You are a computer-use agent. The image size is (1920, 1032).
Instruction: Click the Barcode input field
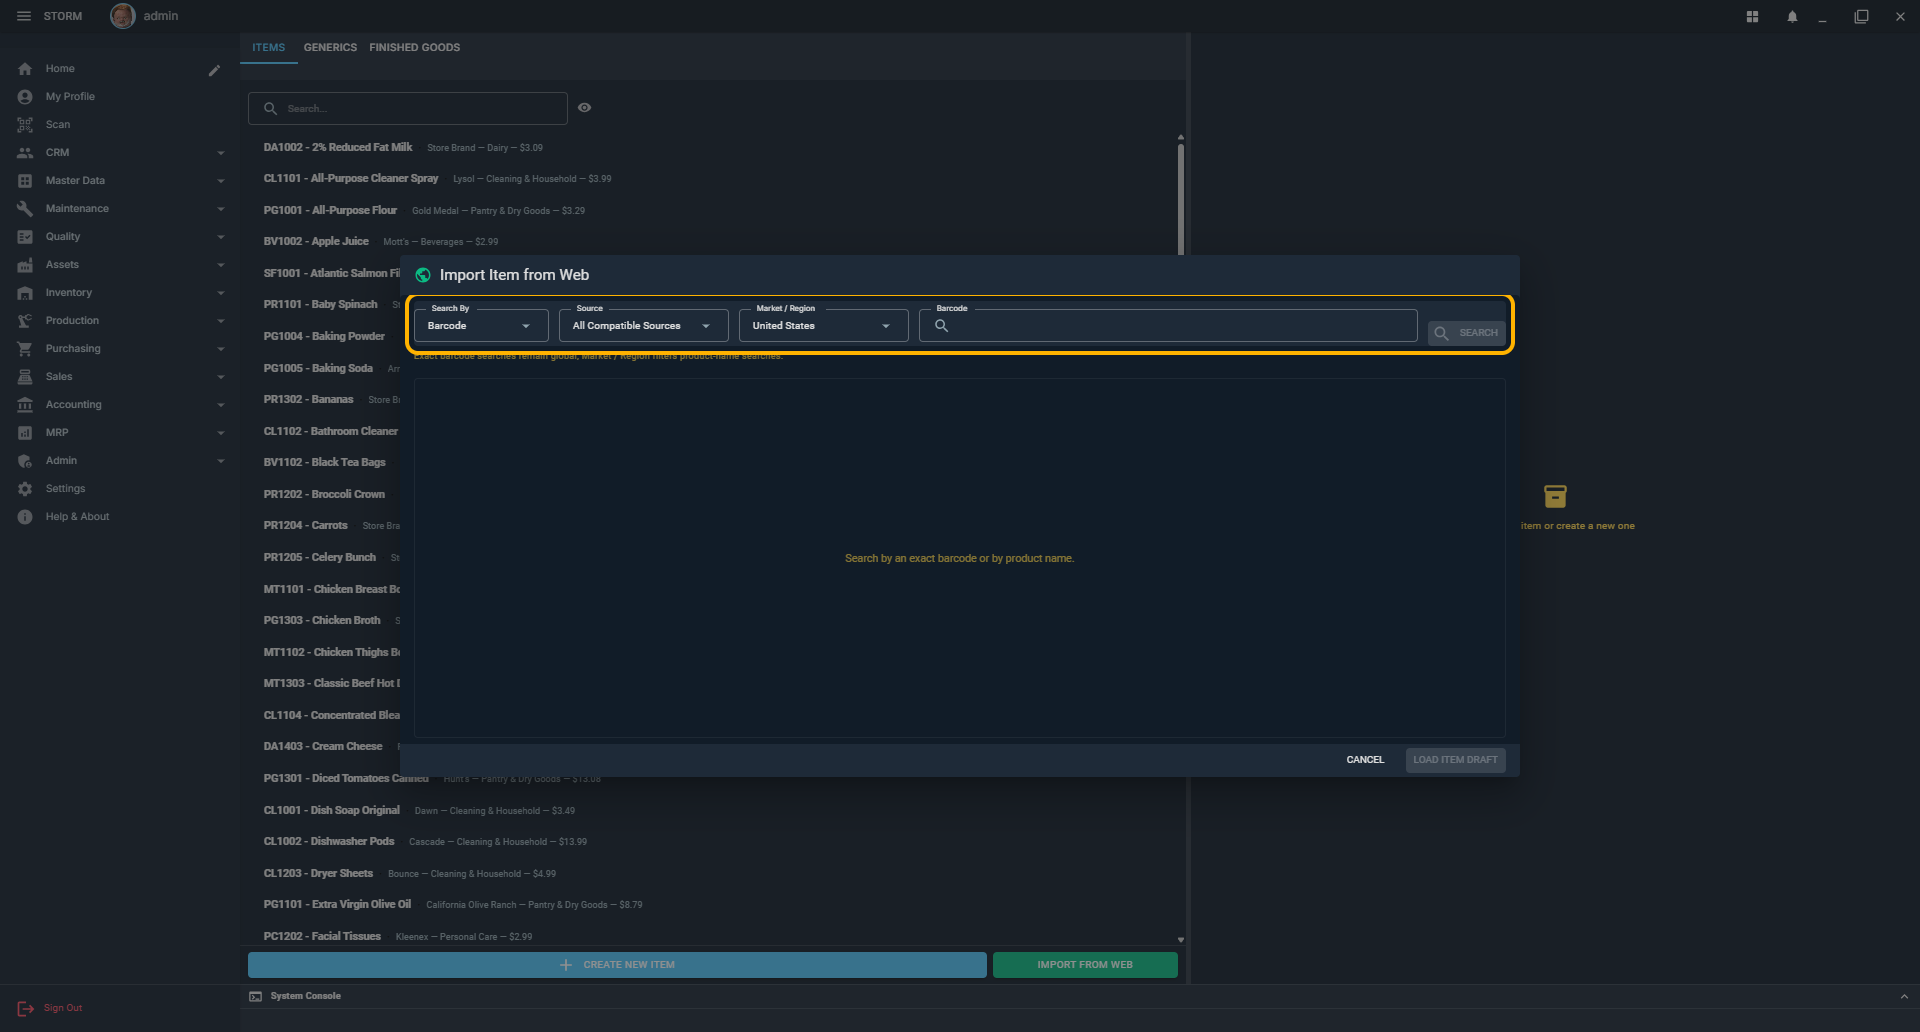point(1168,326)
